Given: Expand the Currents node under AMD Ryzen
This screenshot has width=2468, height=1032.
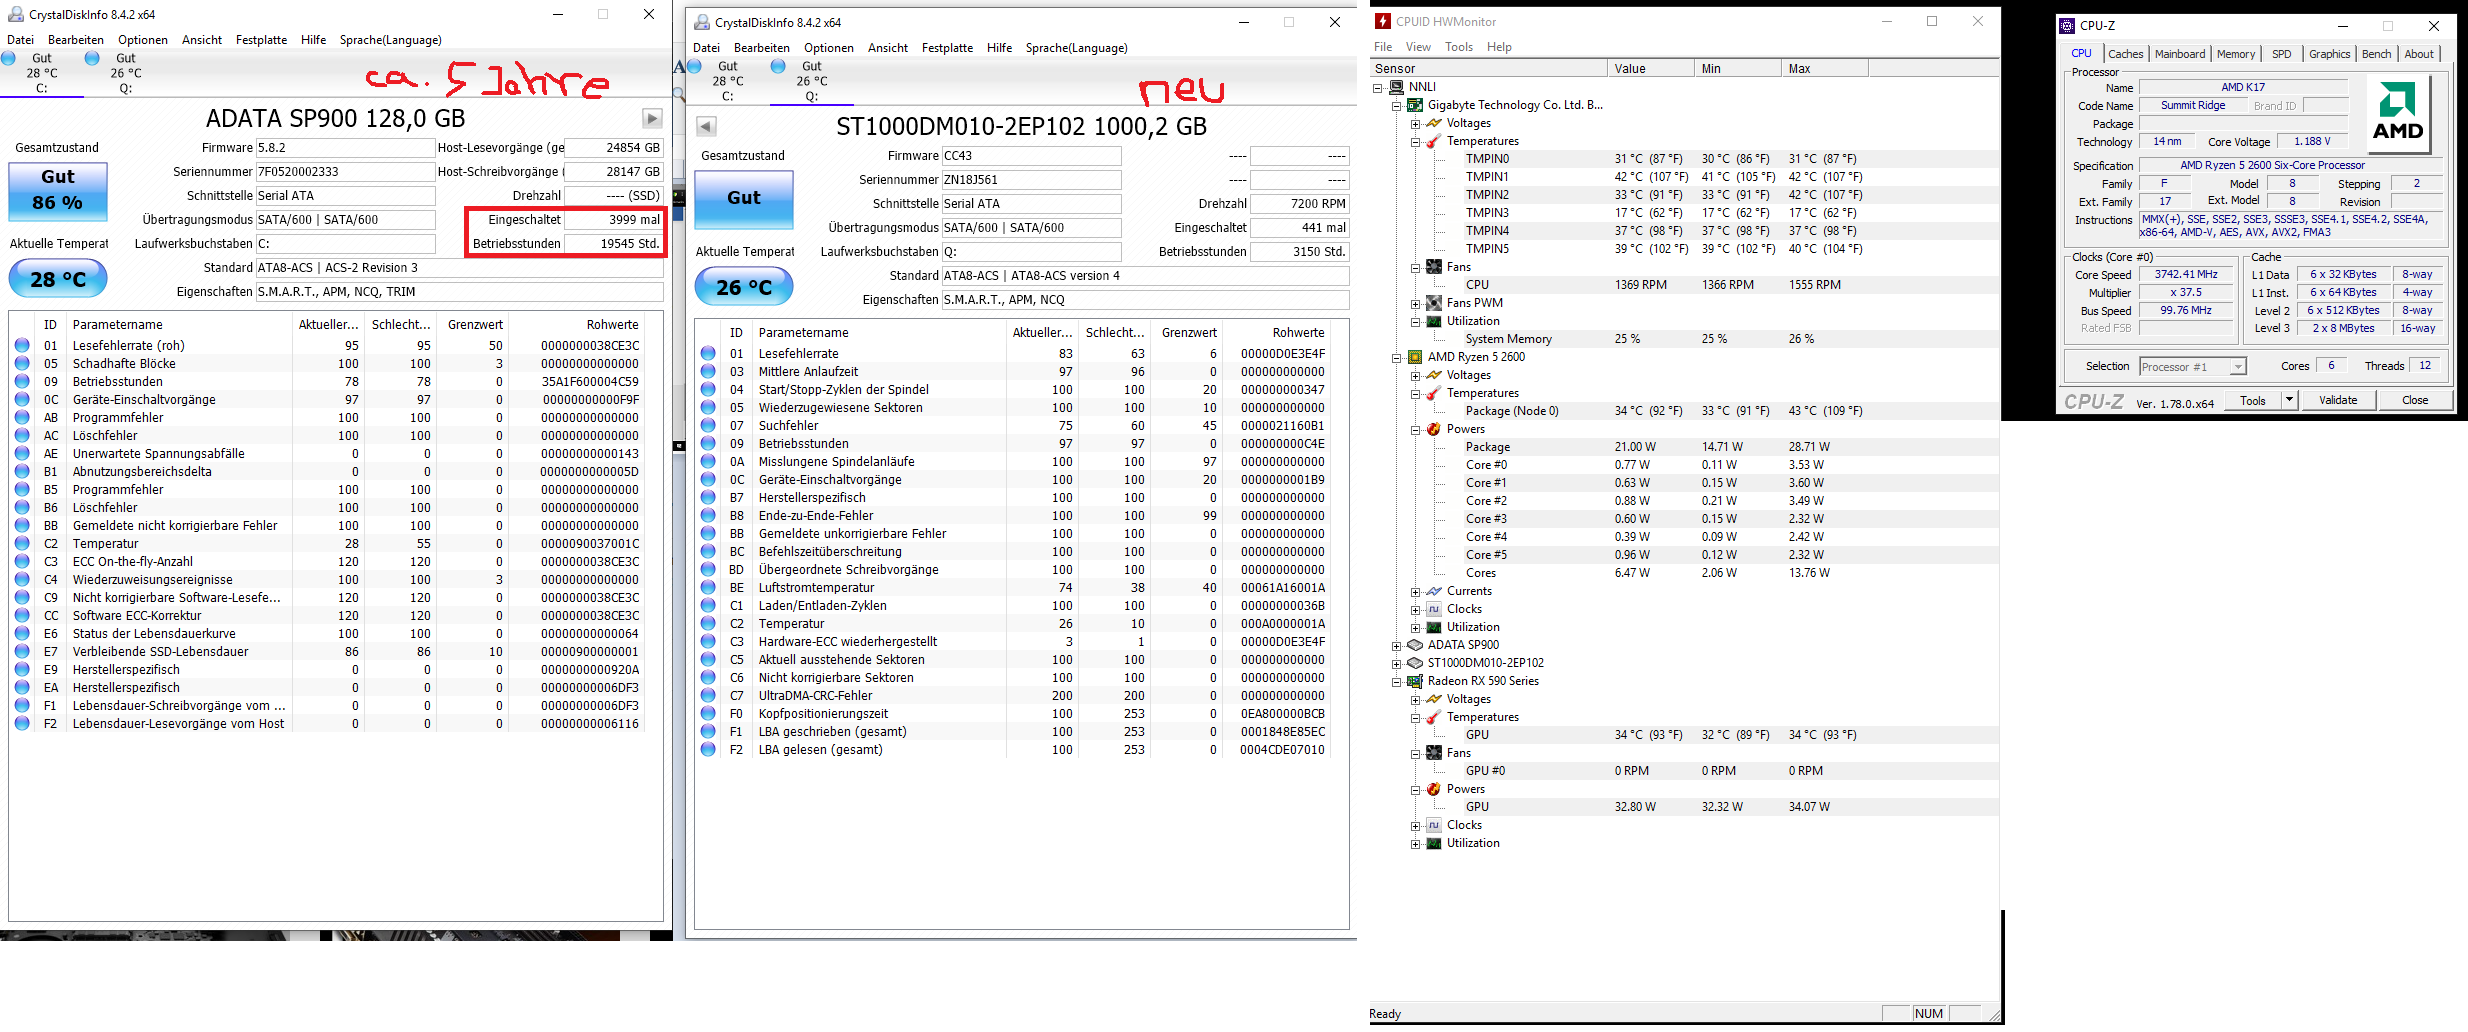Looking at the screenshot, I should [x=1416, y=592].
